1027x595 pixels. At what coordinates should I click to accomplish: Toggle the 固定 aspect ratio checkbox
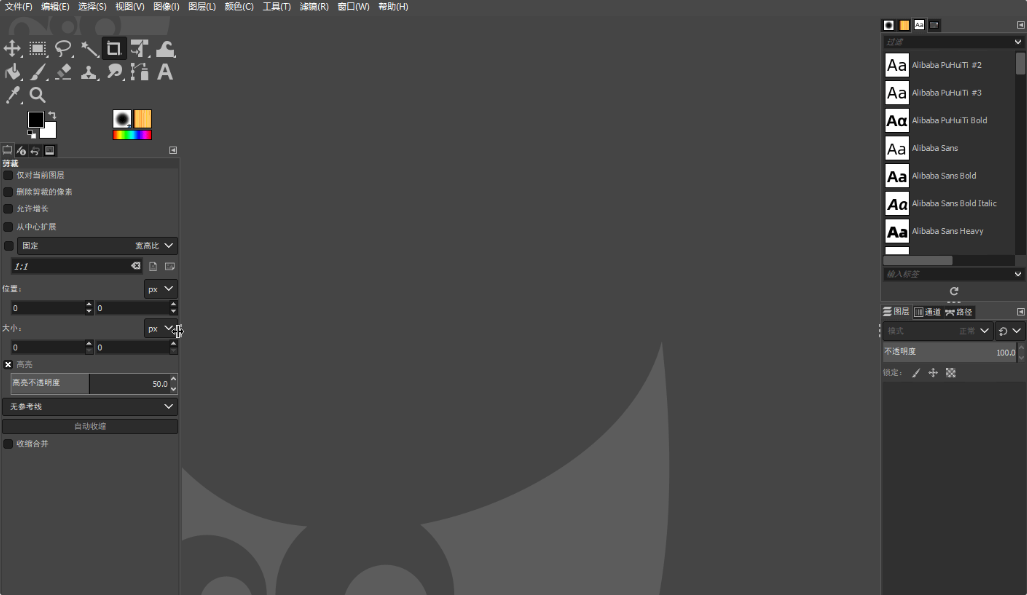coord(9,246)
